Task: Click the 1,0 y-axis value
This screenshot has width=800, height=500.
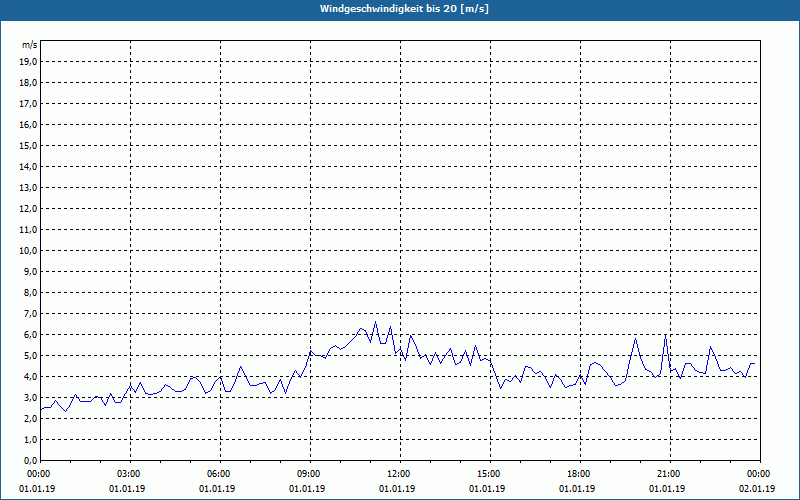Action: 30,439
